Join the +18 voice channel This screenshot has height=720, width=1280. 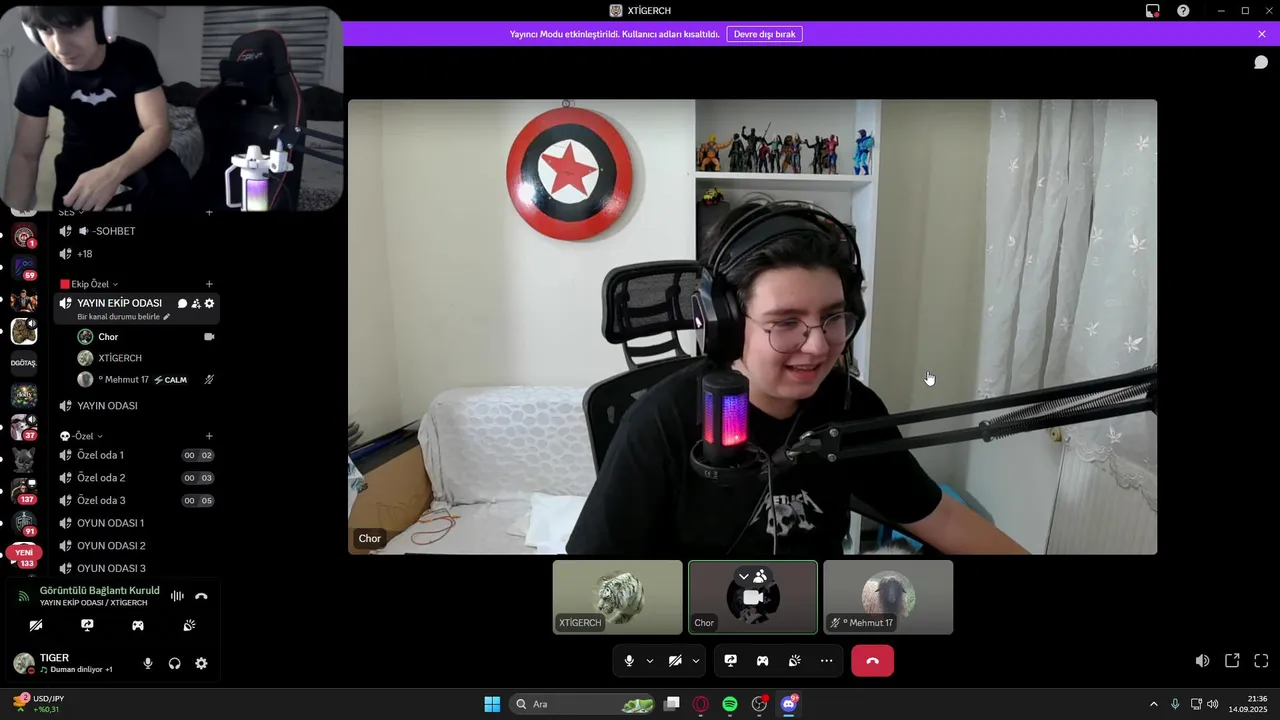[x=136, y=254]
